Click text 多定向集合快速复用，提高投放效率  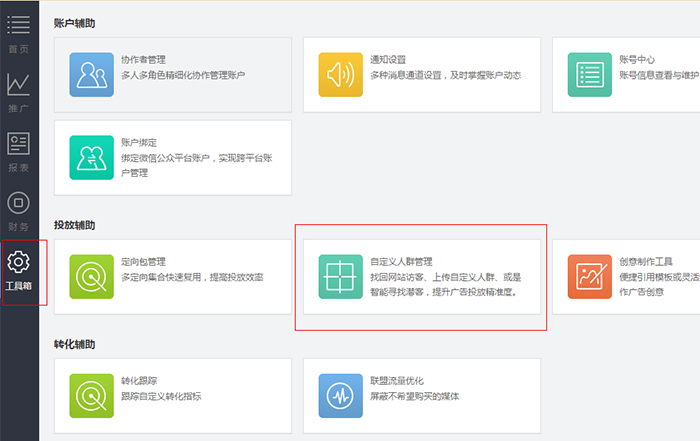pos(192,277)
